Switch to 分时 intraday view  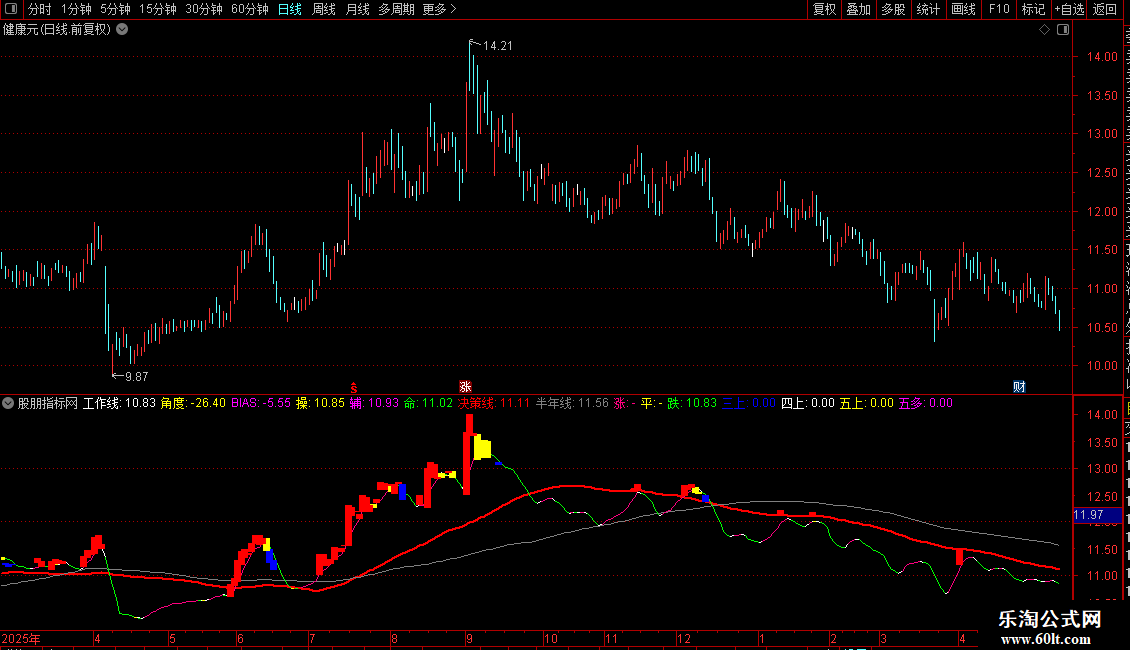pos(40,9)
